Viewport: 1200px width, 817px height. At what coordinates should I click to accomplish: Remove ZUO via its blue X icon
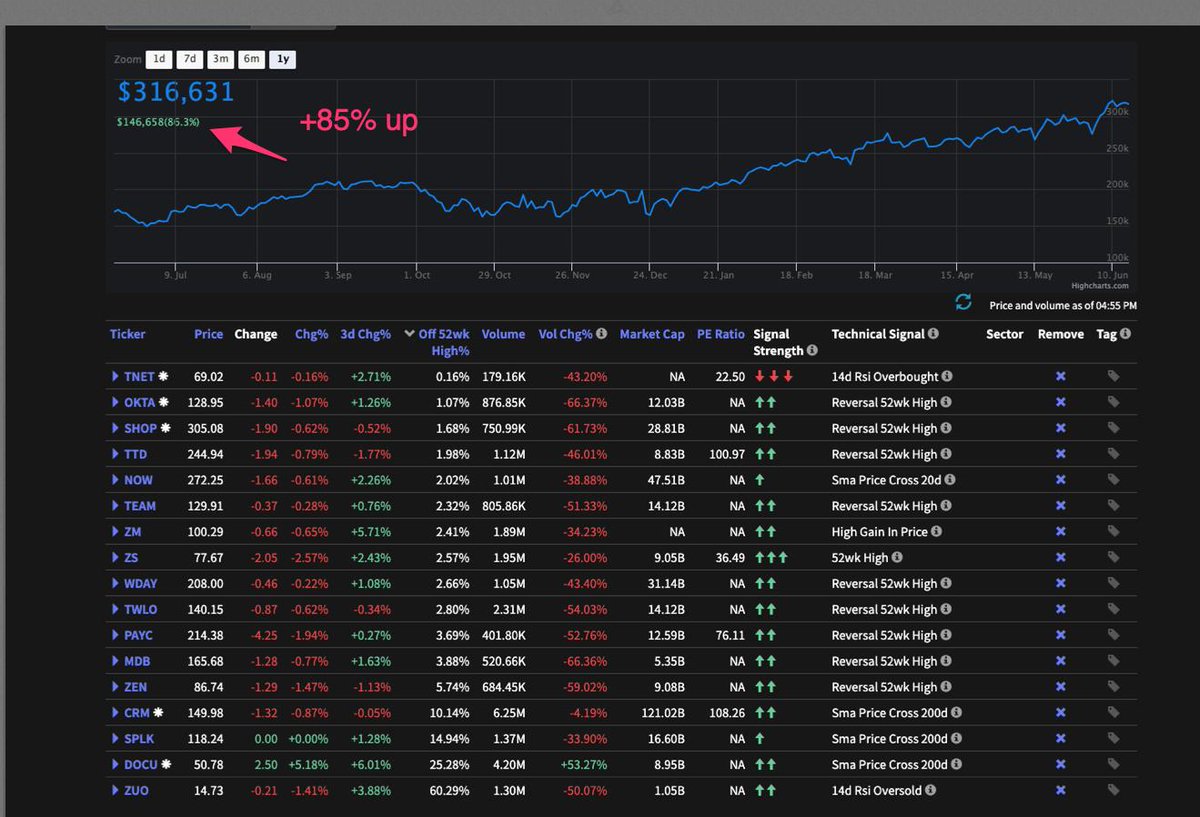pos(1059,790)
